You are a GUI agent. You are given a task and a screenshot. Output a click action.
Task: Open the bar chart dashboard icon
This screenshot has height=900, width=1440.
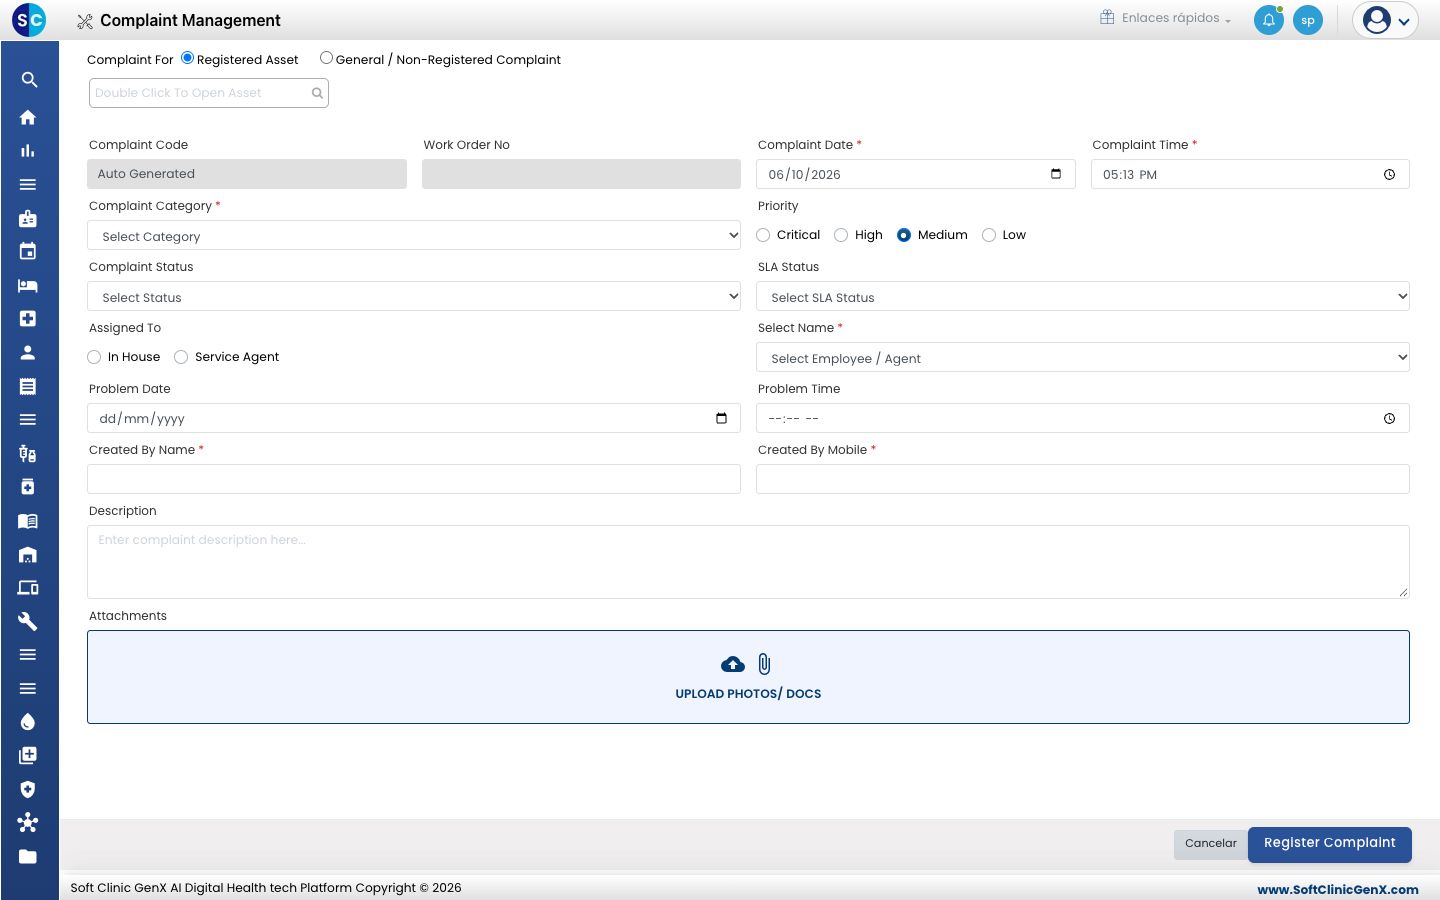coord(28,151)
